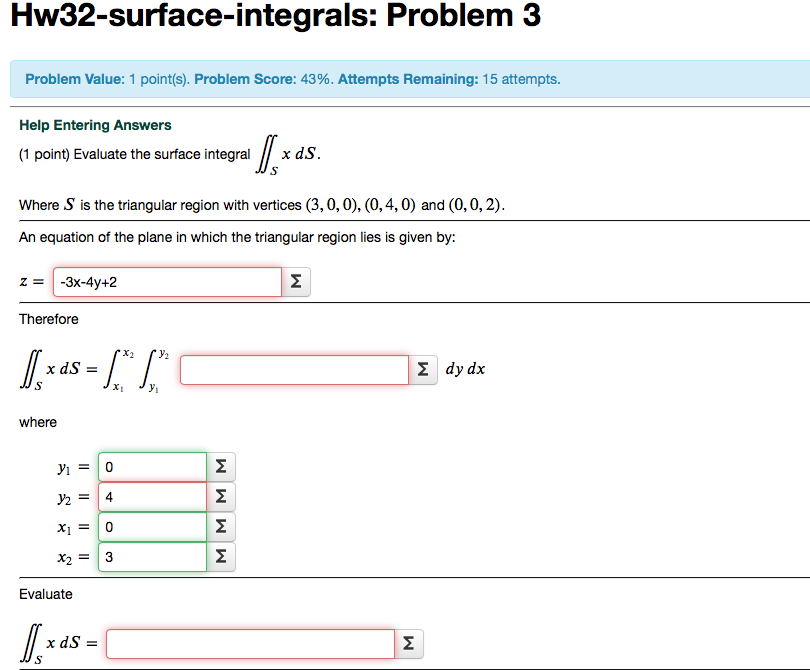Open the Help Entering Answers page

94,125
